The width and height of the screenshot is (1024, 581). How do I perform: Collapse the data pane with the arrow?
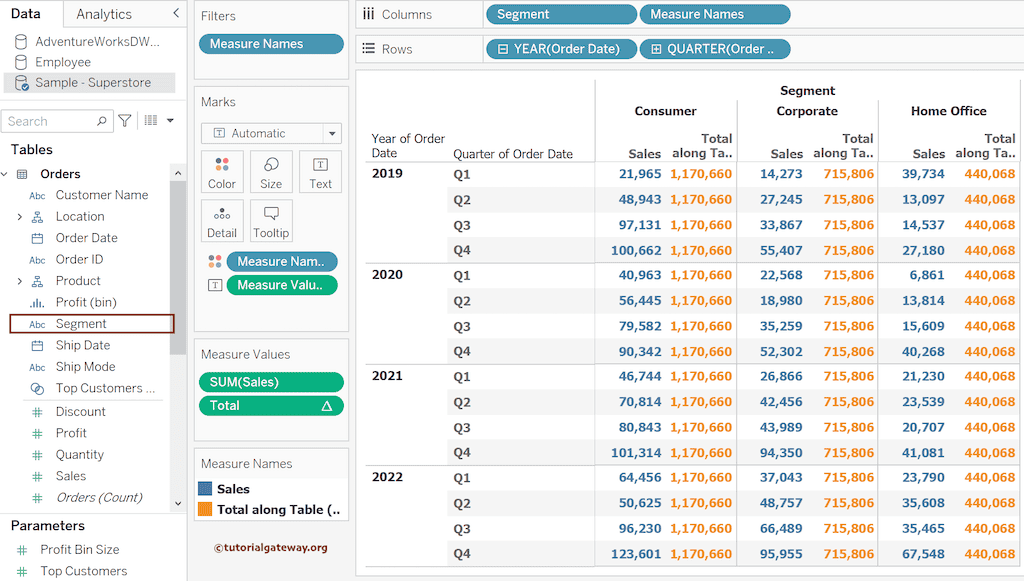pyautogui.click(x=177, y=13)
